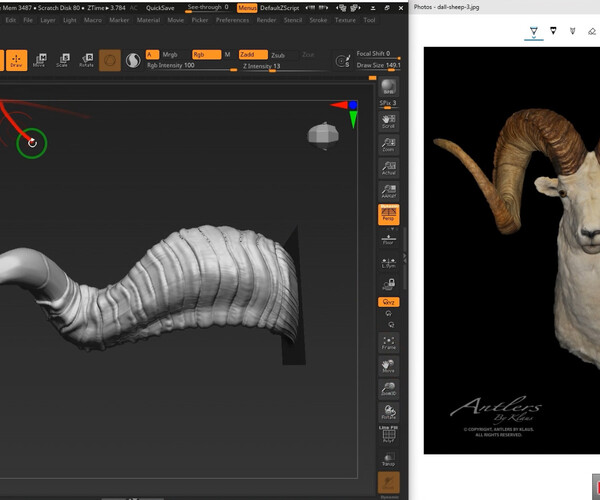Click the QuickSave button
The width and height of the screenshot is (600, 500).
160,8
